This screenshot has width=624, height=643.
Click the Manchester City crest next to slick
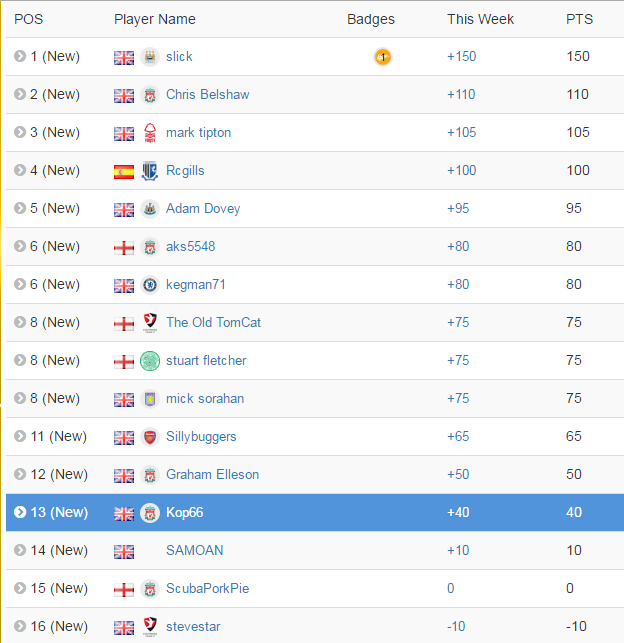click(150, 57)
